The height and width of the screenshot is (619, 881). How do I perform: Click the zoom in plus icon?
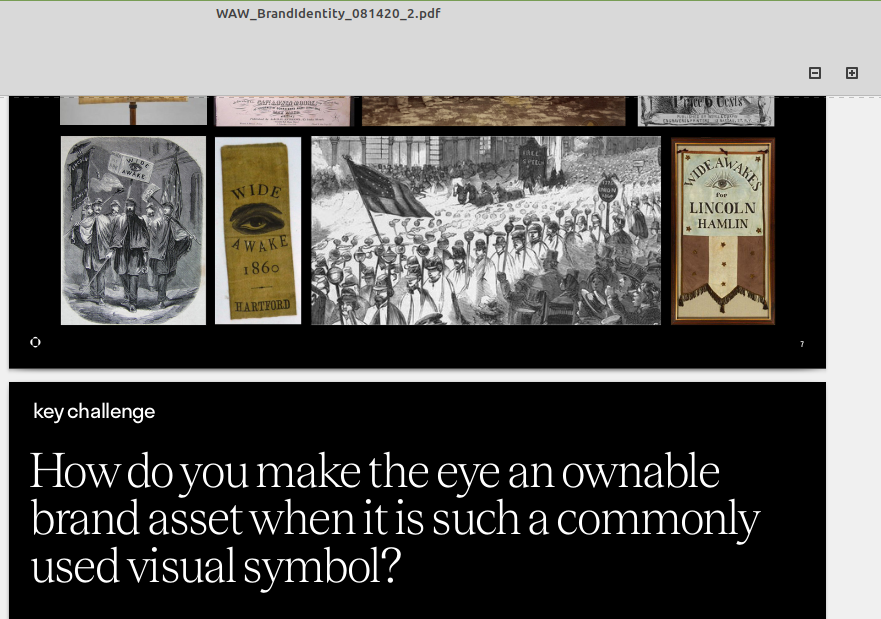pos(852,73)
